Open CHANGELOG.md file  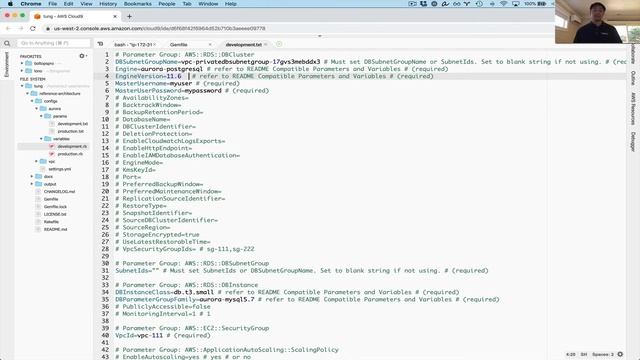pos(59,191)
